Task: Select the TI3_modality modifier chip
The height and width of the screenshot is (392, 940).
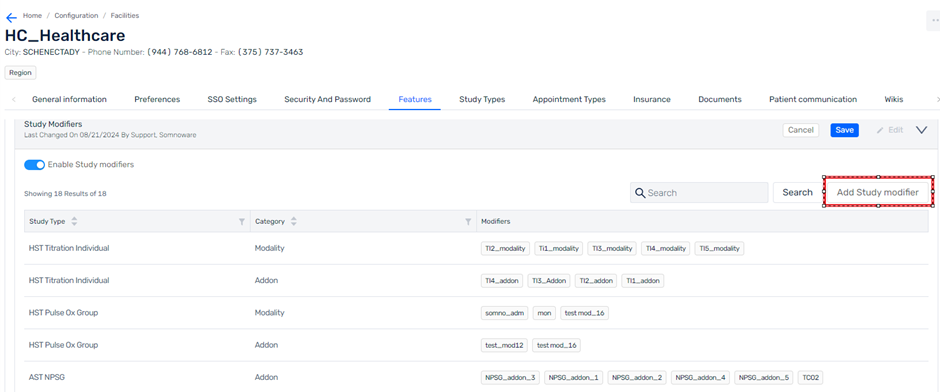Action: tap(611, 248)
